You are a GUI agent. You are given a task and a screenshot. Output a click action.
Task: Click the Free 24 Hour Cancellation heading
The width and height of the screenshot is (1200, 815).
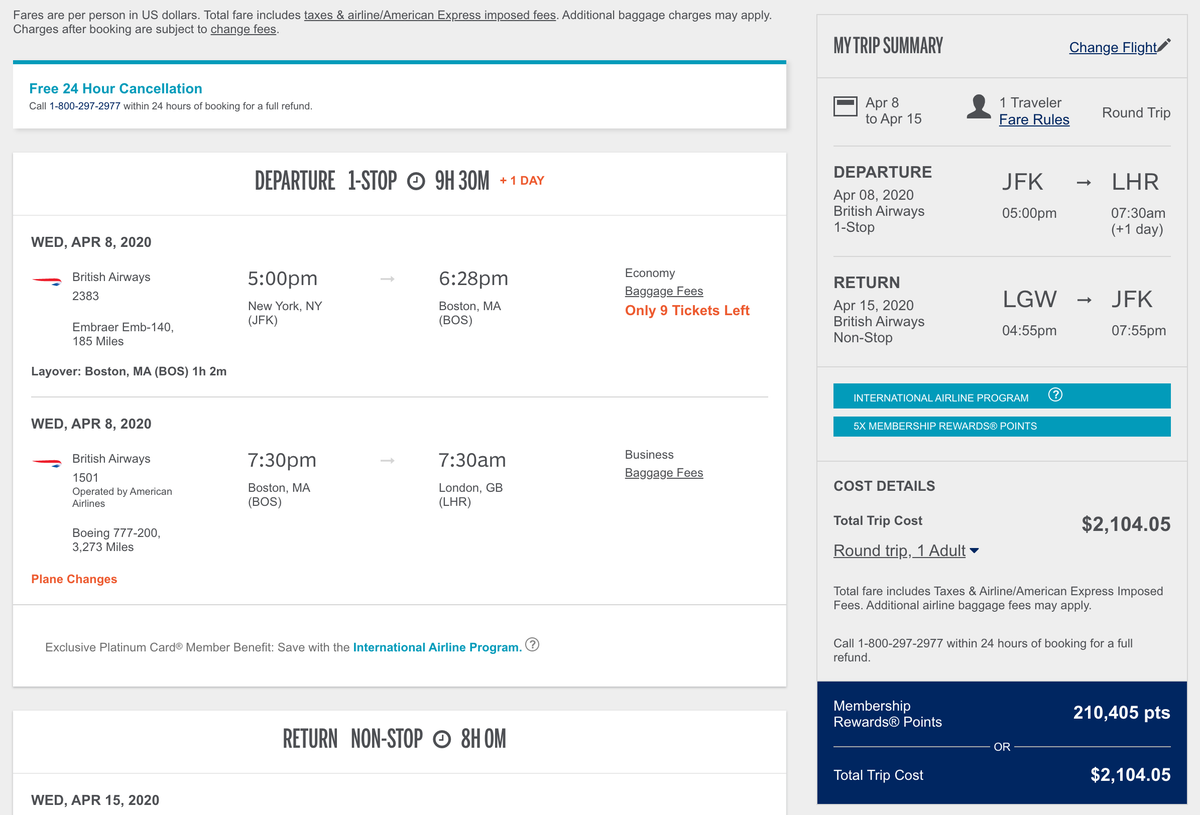tap(113, 88)
